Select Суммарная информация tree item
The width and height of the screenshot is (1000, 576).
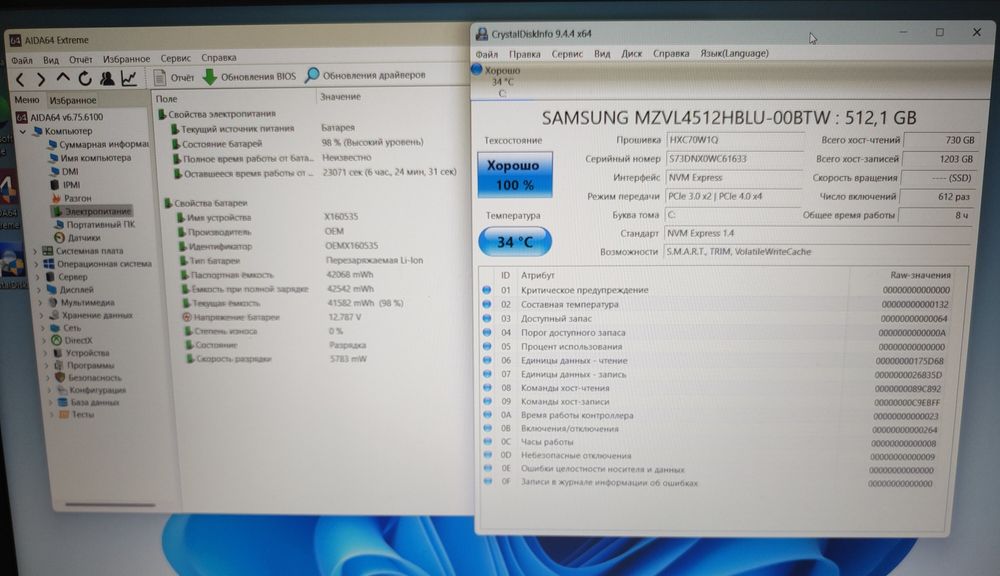tap(98, 145)
